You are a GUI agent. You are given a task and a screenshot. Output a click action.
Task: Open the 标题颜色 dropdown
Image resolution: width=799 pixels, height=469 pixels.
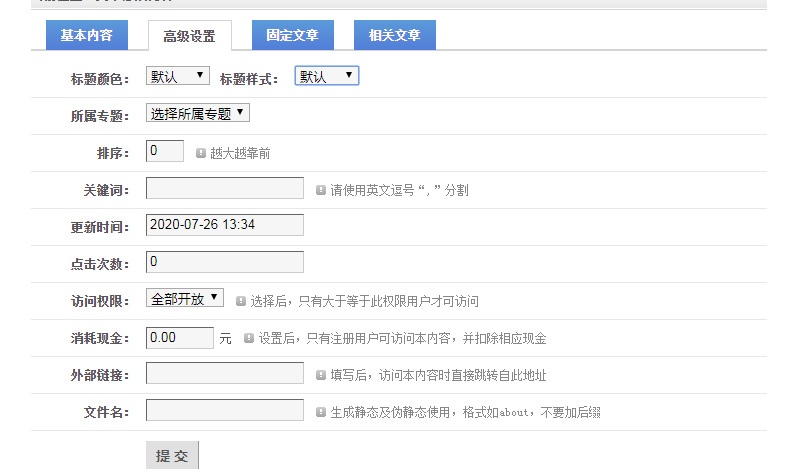click(178, 76)
